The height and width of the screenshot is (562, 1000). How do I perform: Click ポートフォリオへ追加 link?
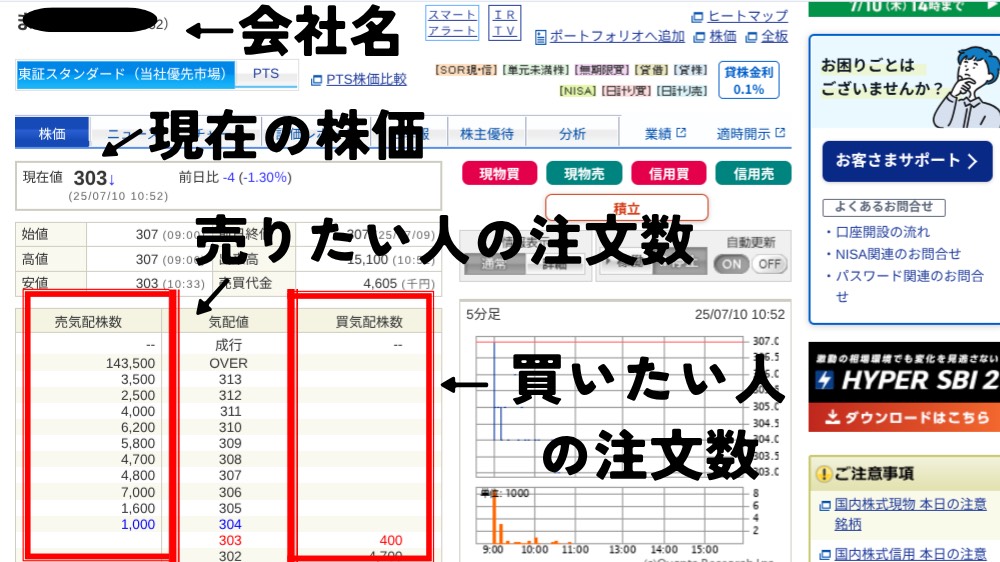point(617,36)
